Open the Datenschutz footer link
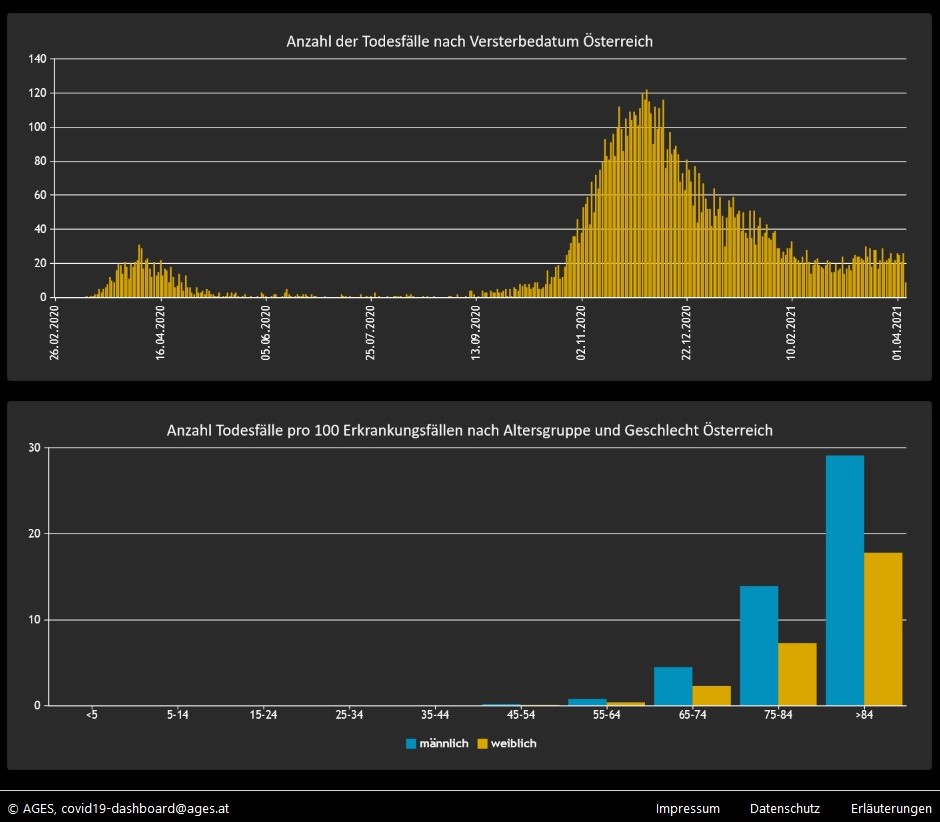This screenshot has width=940, height=822. (x=784, y=808)
